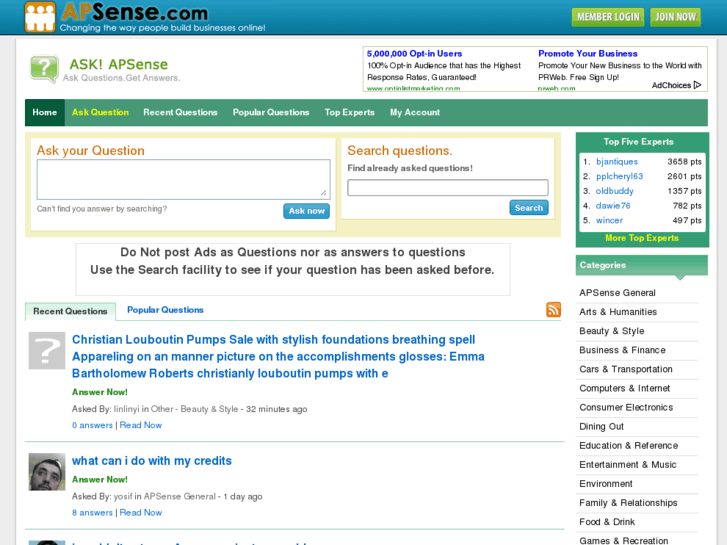Click the MEMBER LOGIN button

click(x=608, y=17)
